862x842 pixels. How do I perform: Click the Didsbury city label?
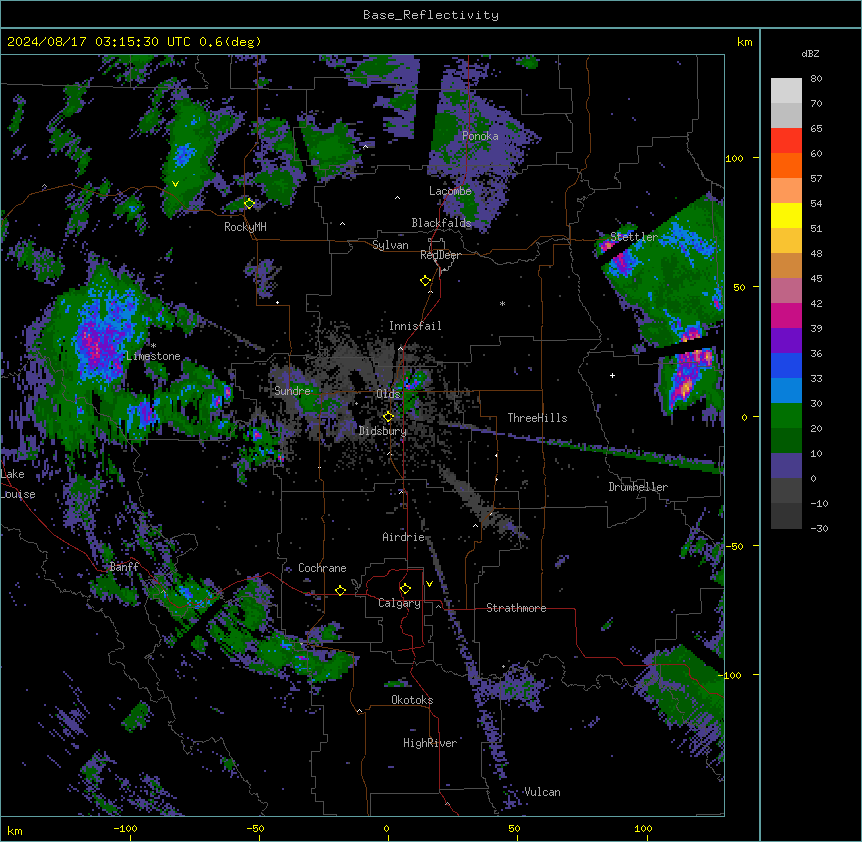point(383,431)
